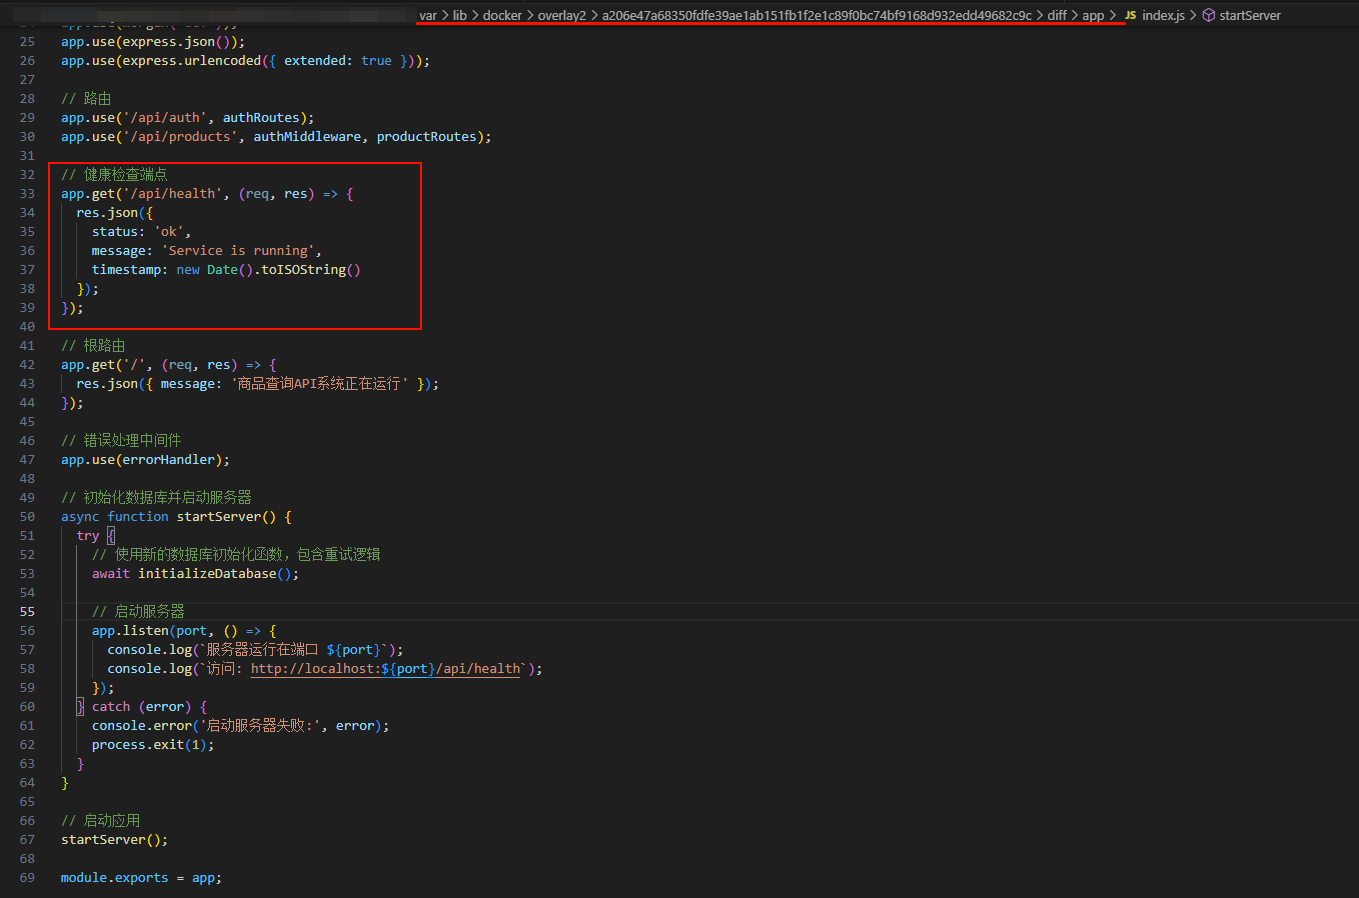Click the 'app' folder breadcrumb
The height and width of the screenshot is (898, 1359).
point(1093,16)
